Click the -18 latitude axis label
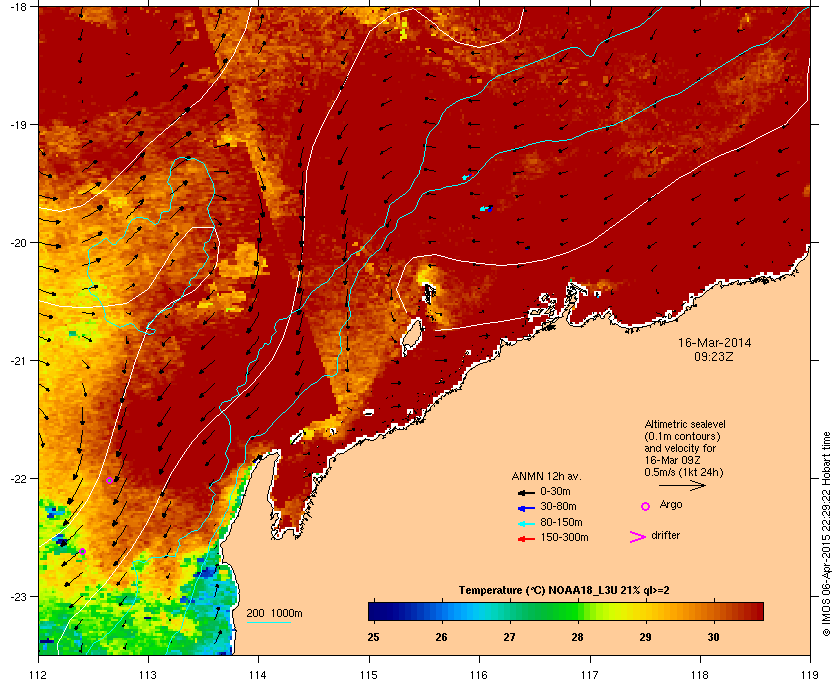Viewport: 840px width, 680px height. coord(18,7)
